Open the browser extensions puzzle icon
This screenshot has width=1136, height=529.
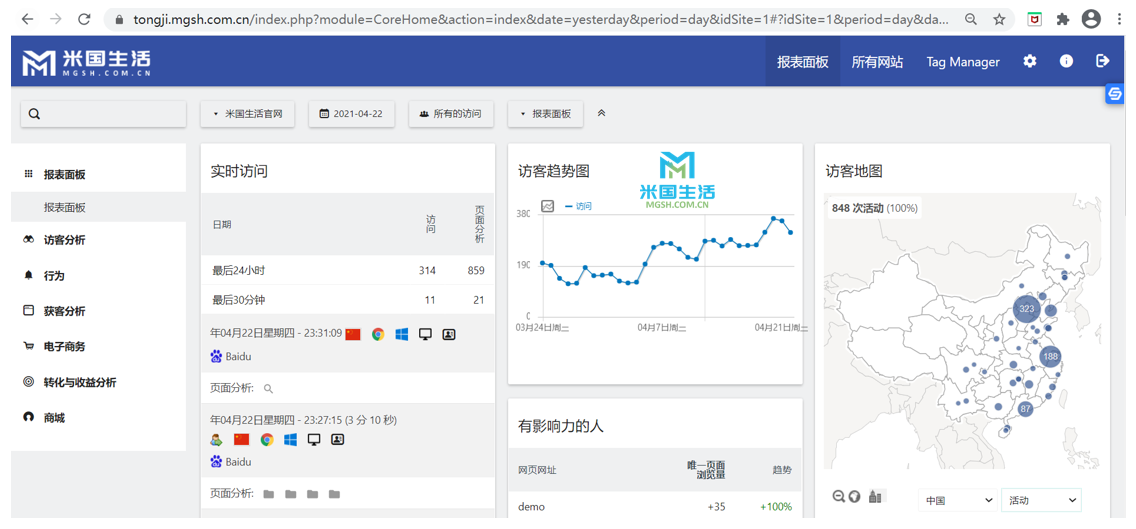(1063, 20)
